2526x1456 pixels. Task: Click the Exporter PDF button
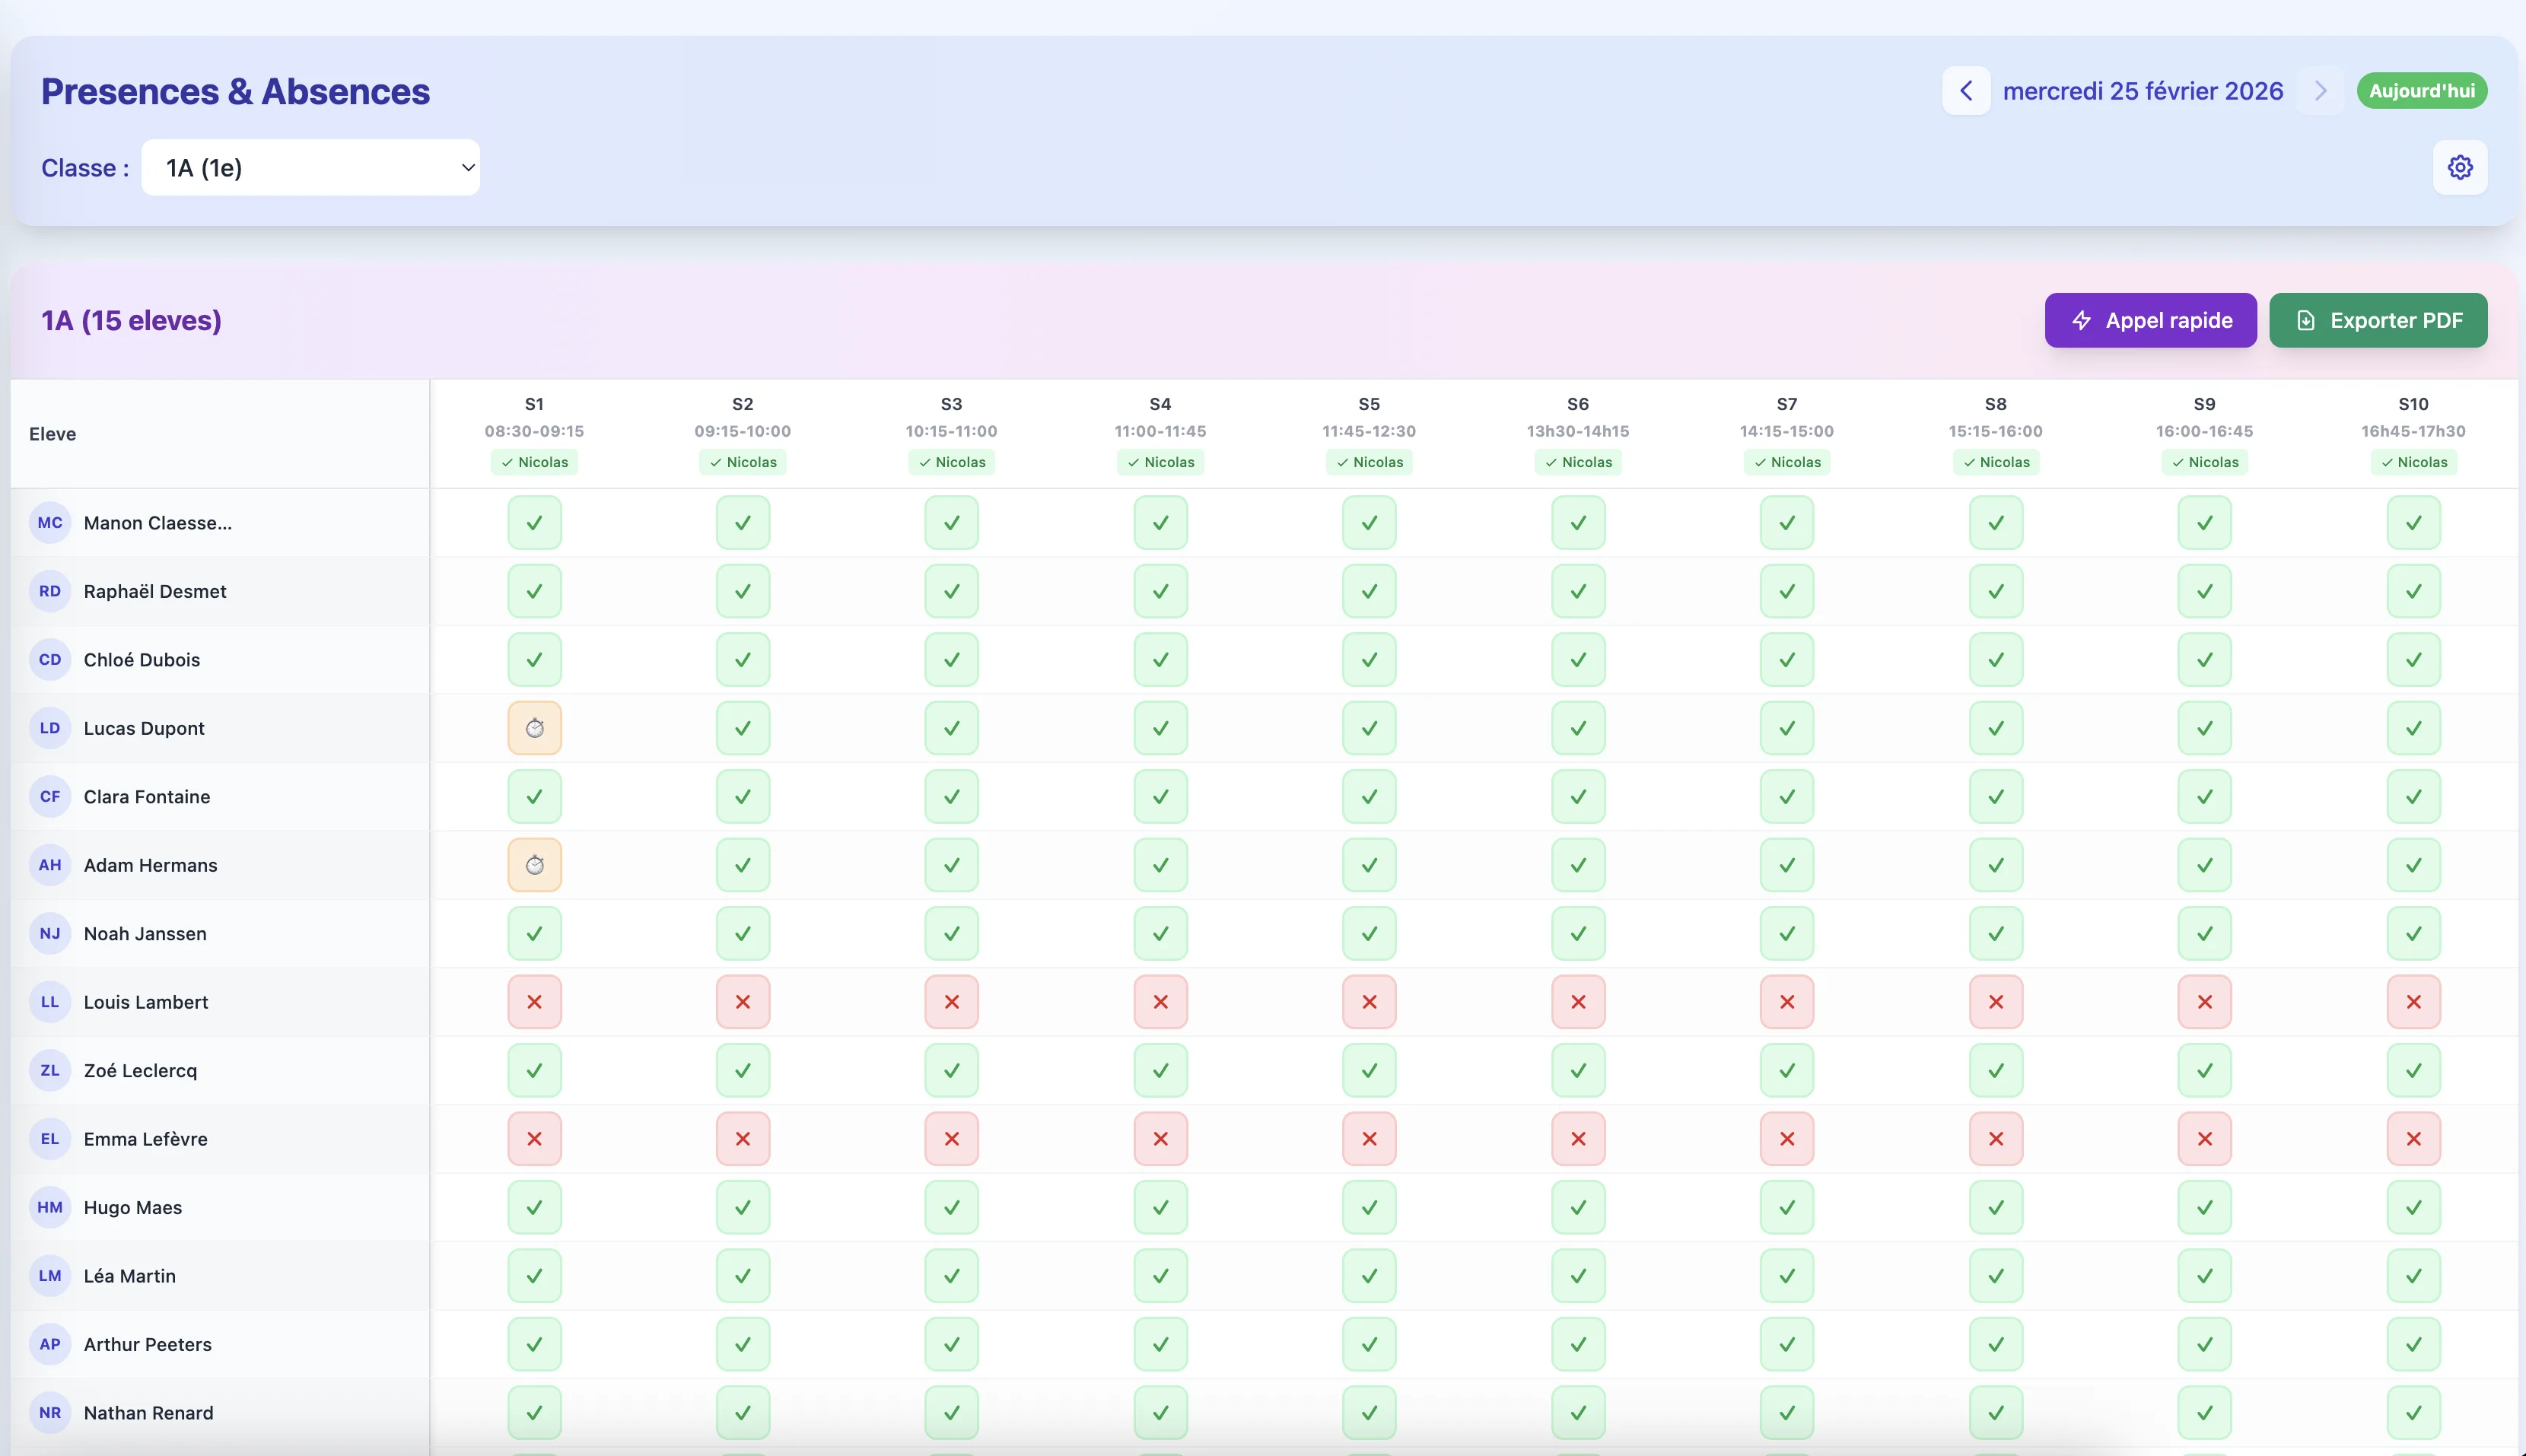pos(2377,321)
